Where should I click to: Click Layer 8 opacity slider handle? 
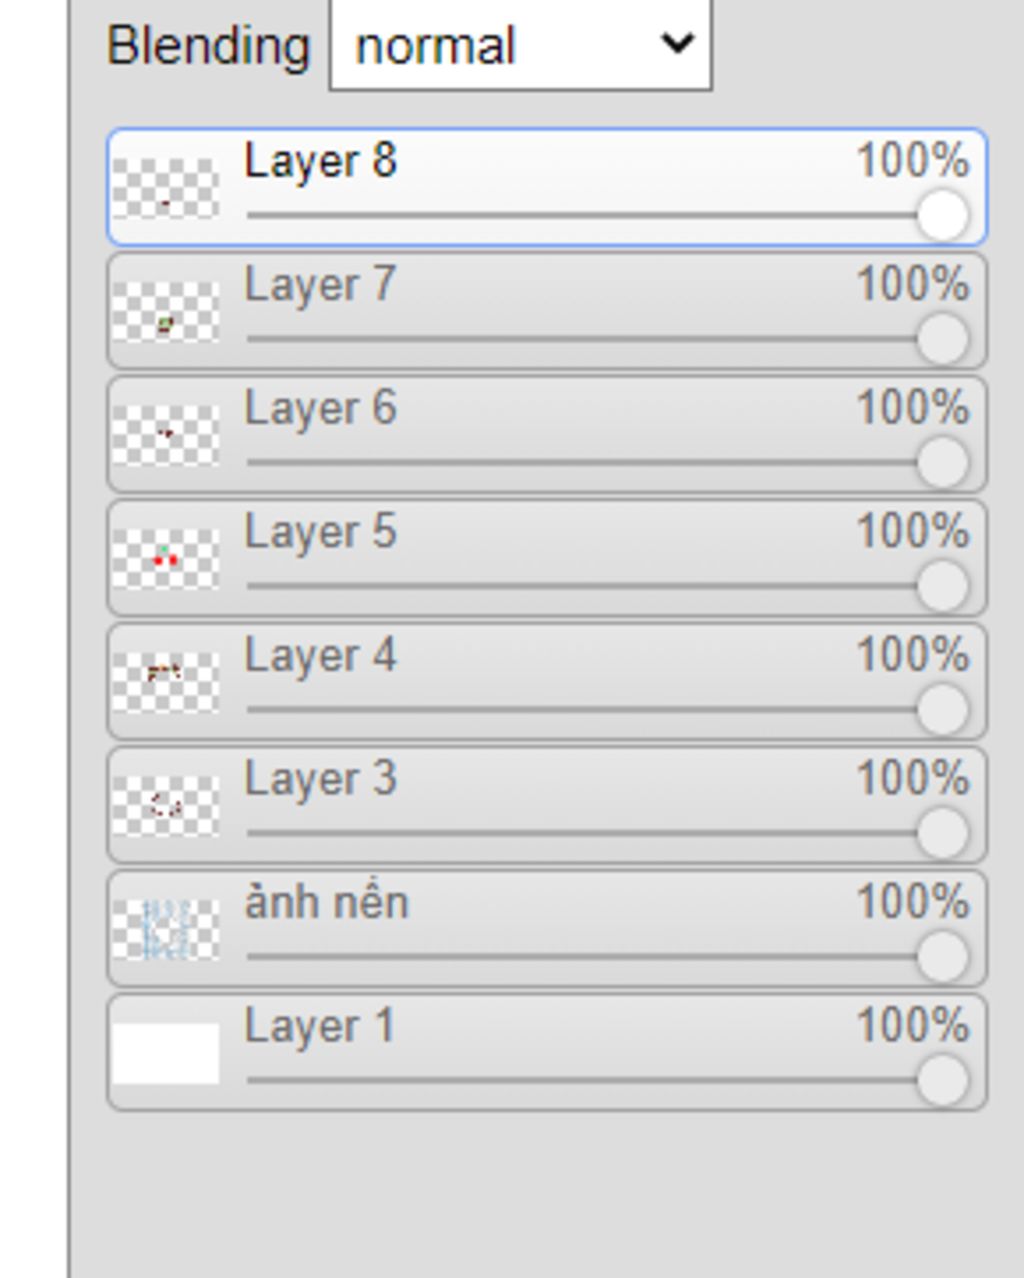click(x=942, y=215)
